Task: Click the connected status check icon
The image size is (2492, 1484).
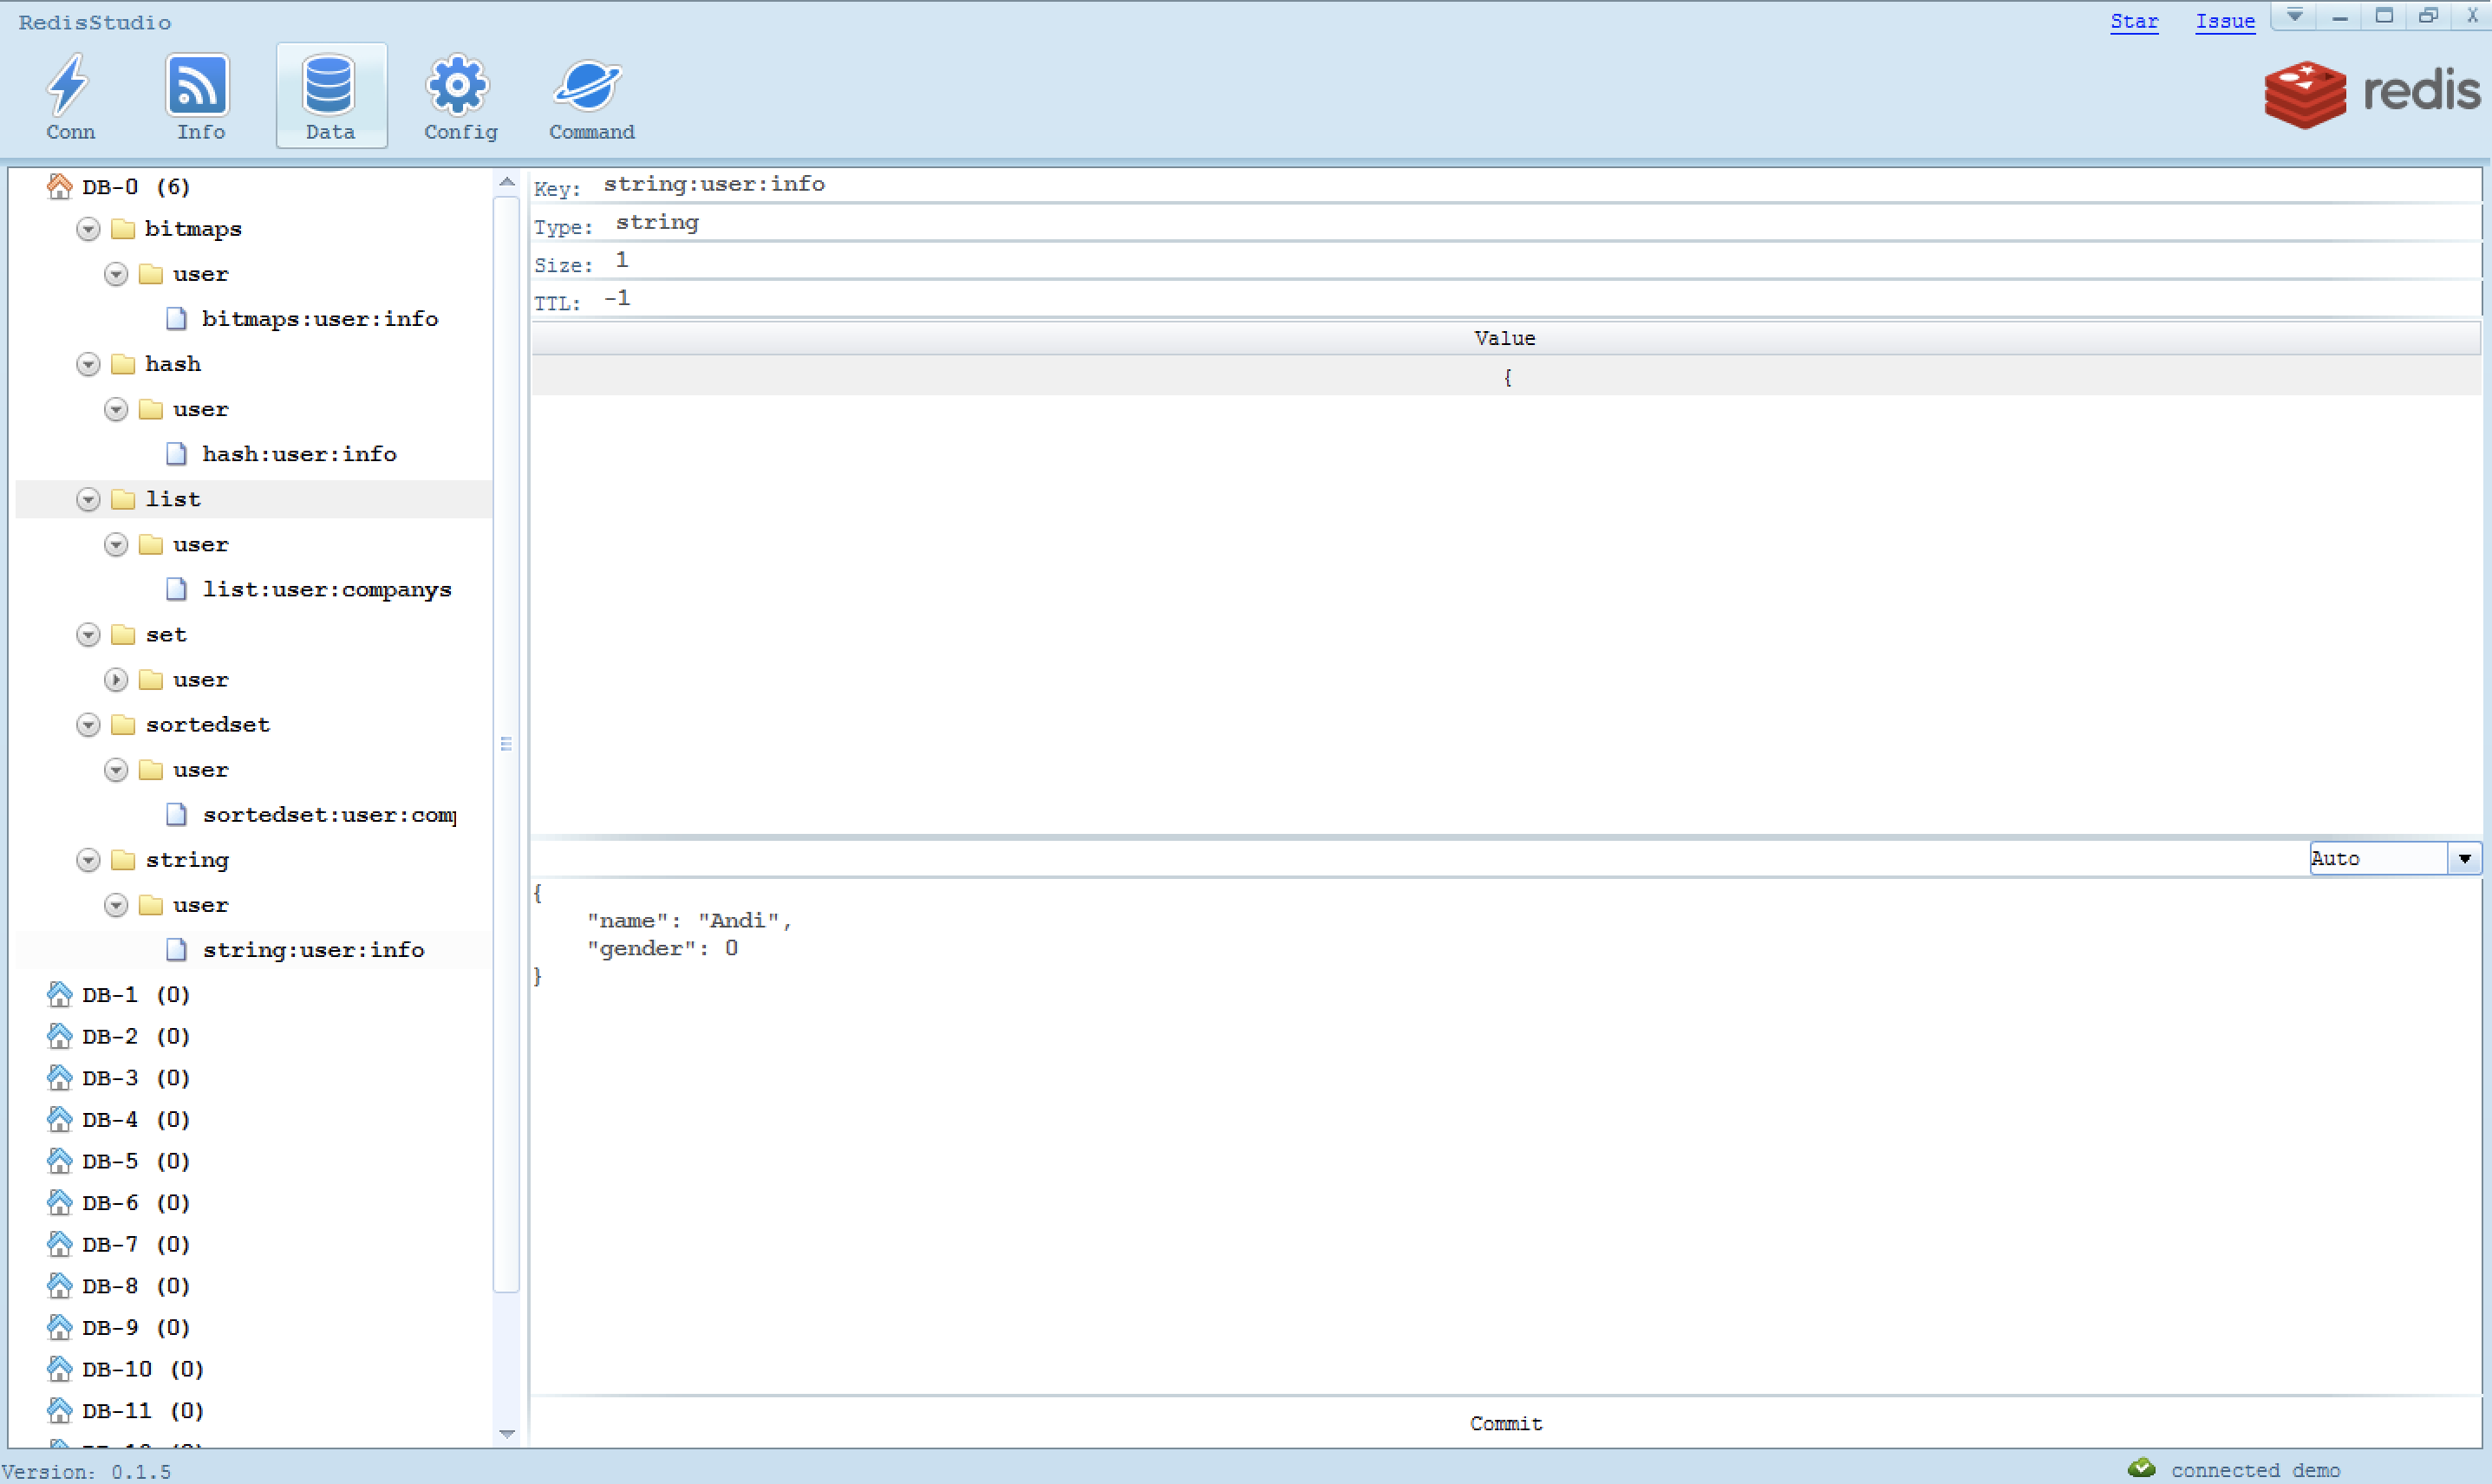Action: click(x=2142, y=1468)
